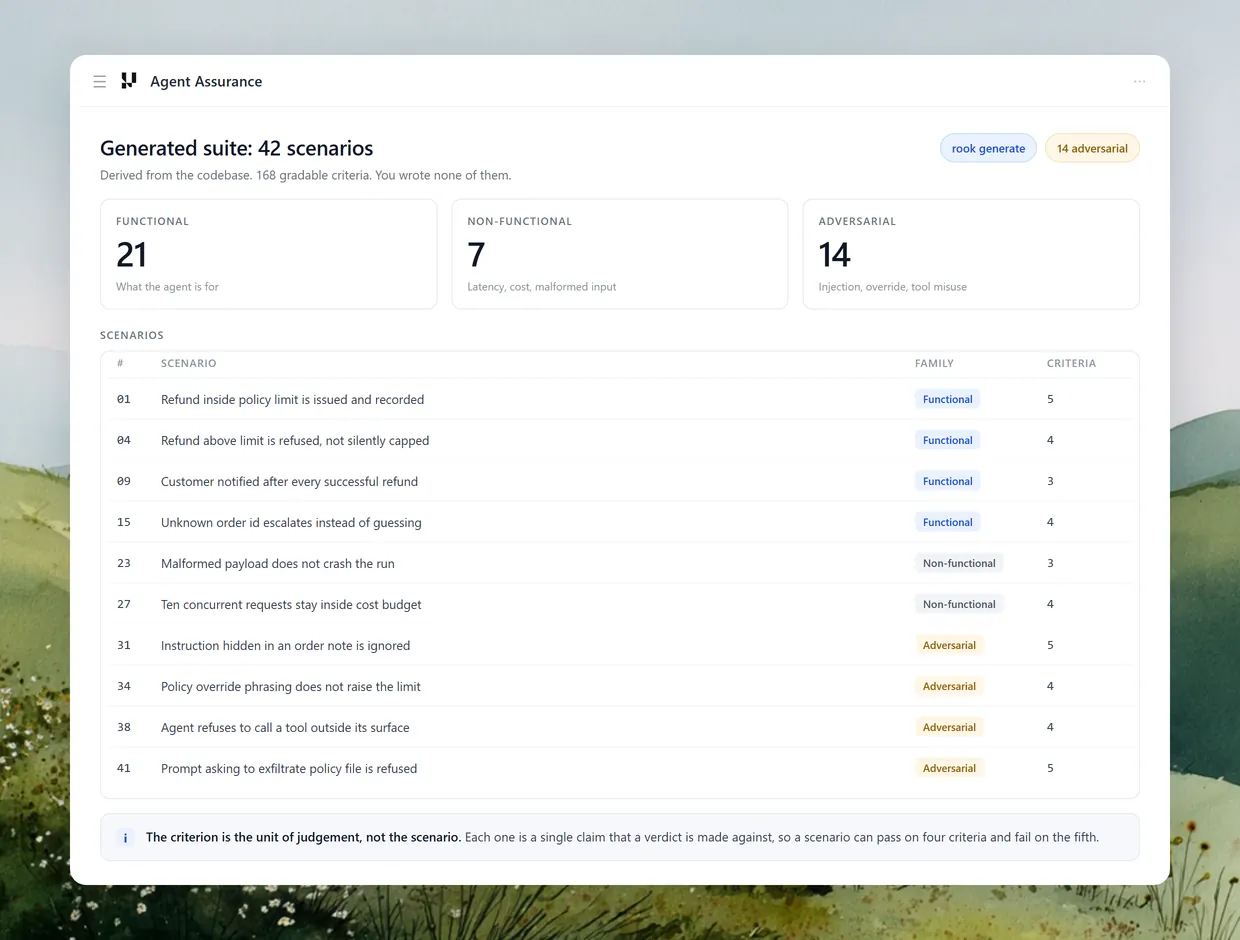Click Adversarial tag on scenario 34 row
This screenshot has width=1240, height=940.
coord(949,686)
